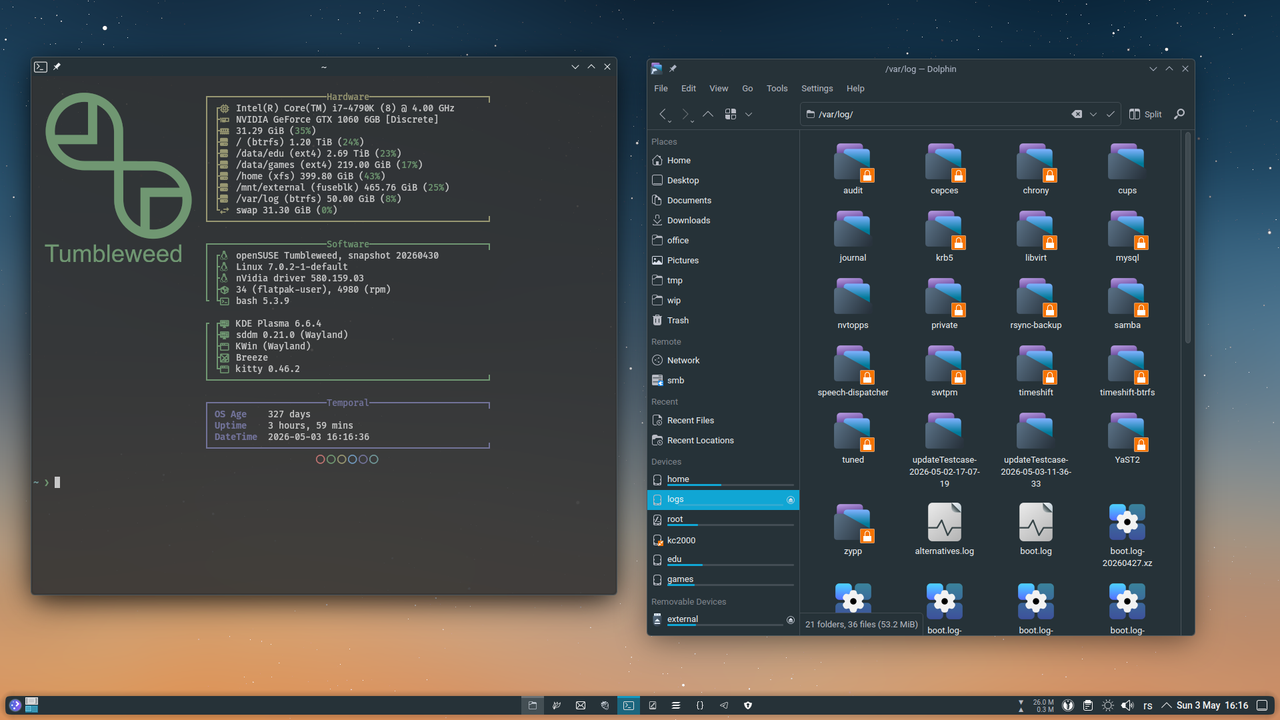Select the zypp folder icon
This screenshot has height=720, width=1280.
click(x=853, y=523)
